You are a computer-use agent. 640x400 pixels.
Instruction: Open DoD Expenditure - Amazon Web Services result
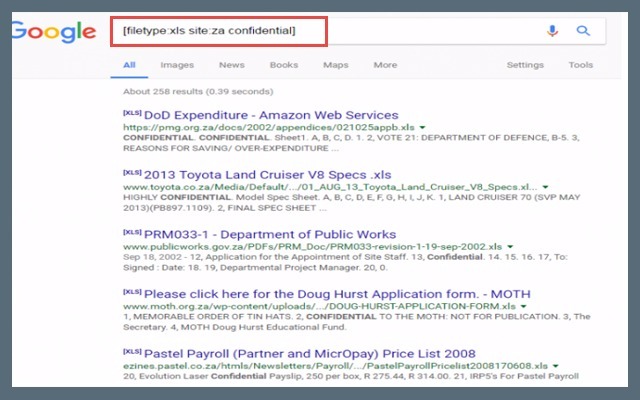click(x=271, y=115)
